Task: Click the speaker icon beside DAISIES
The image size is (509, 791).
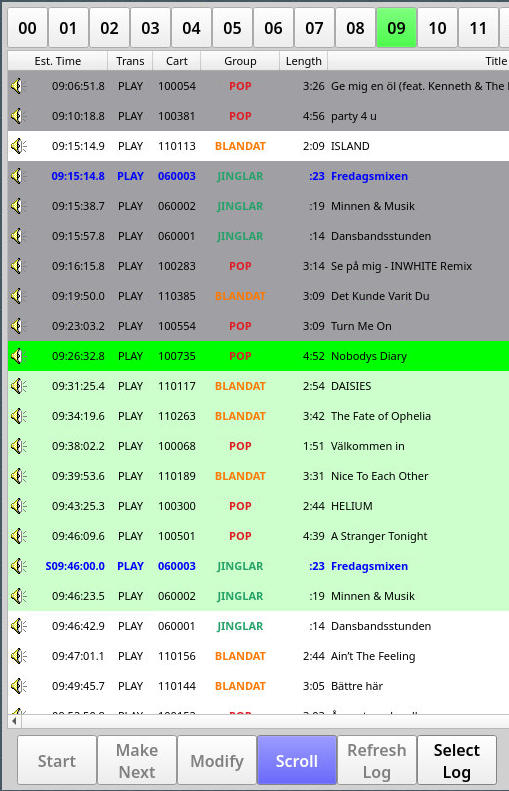Action: (x=19, y=386)
